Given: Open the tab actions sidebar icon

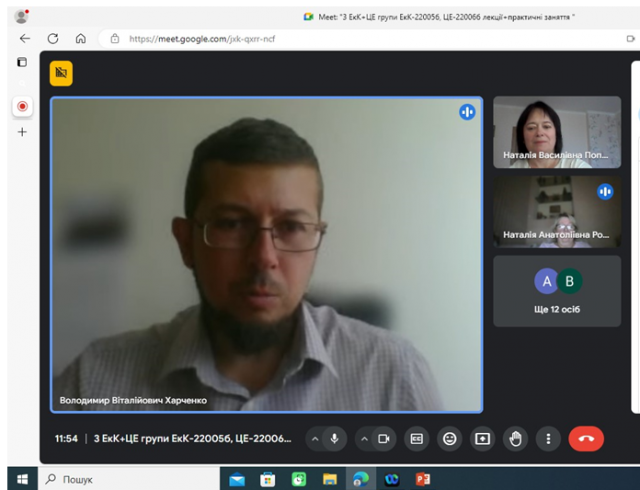Looking at the screenshot, I should point(22,62).
